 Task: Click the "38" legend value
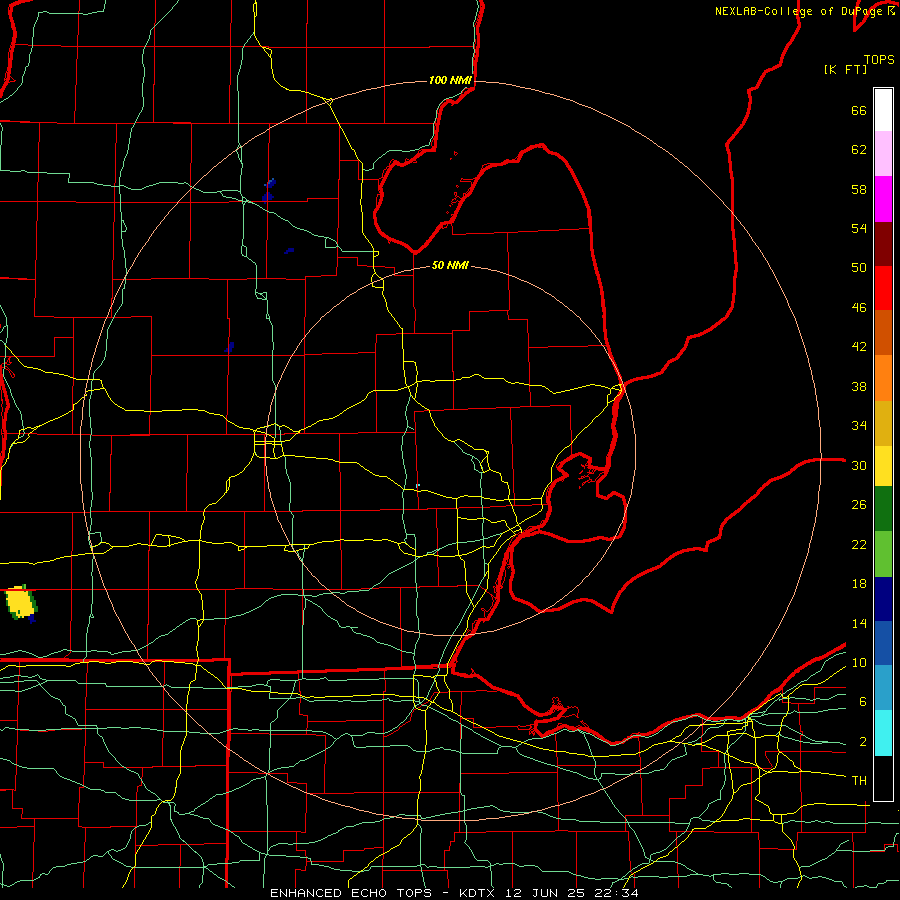pos(859,386)
